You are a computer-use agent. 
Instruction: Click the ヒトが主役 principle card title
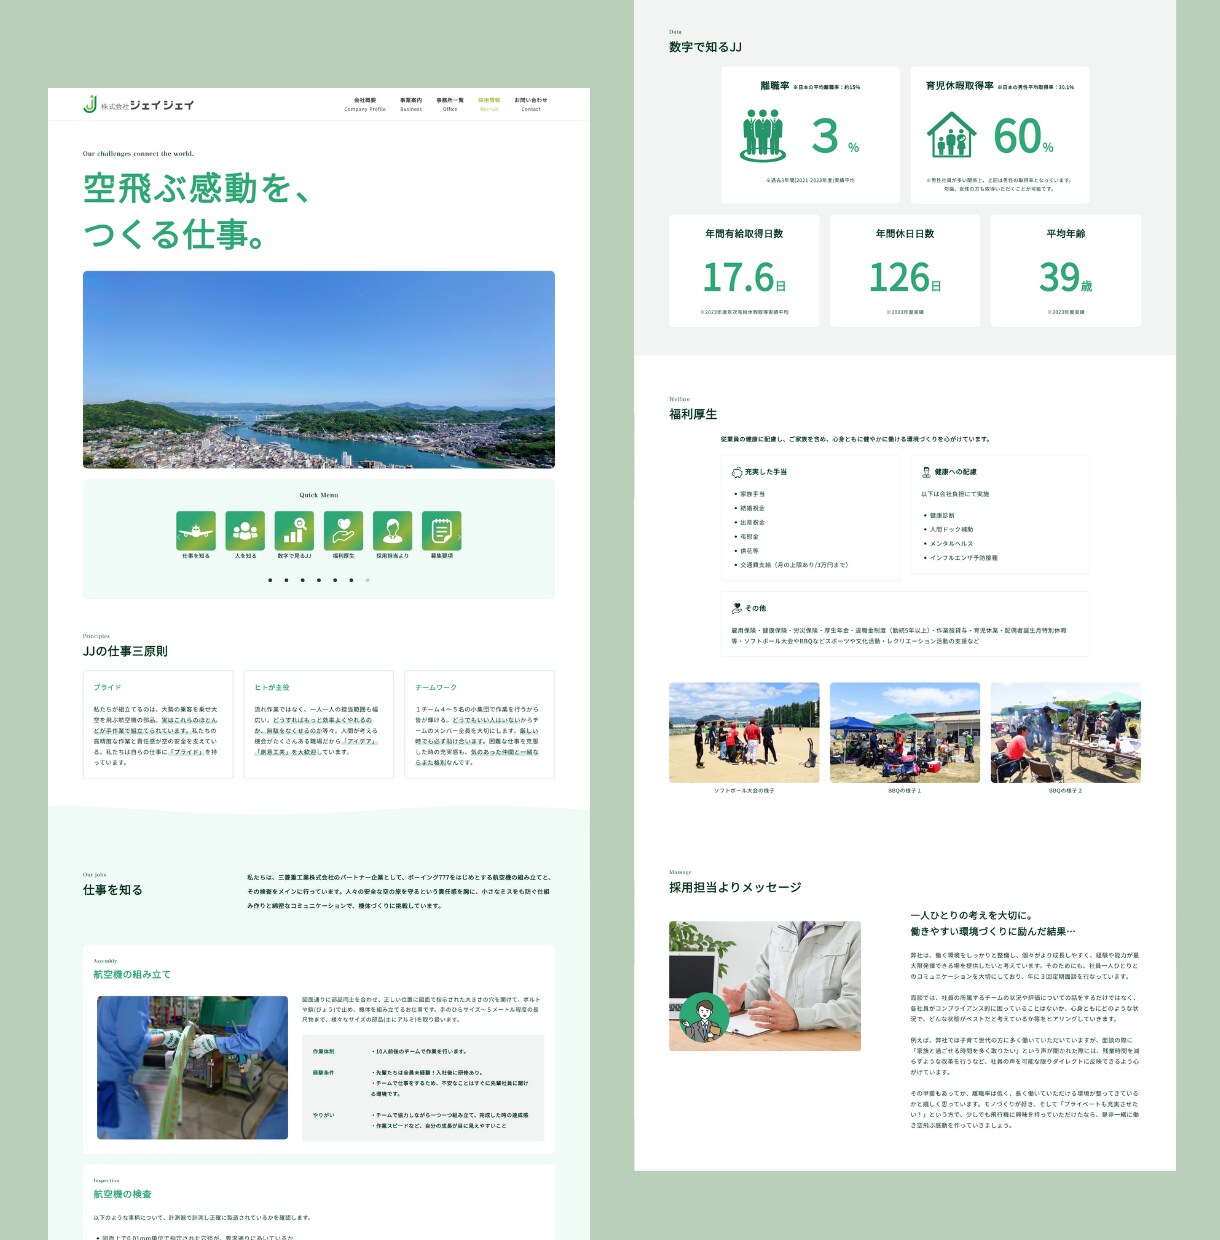pos(272,688)
